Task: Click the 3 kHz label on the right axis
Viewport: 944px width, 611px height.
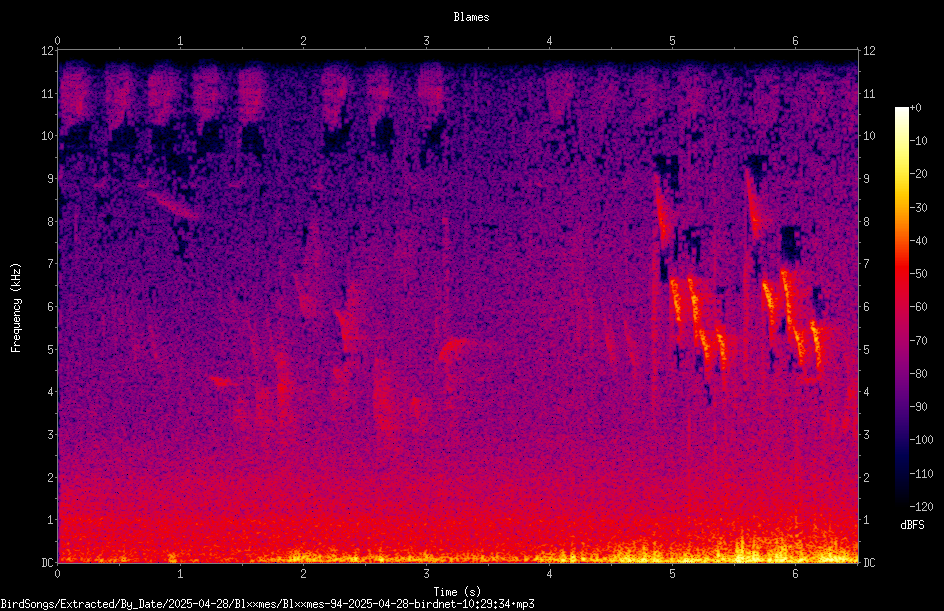Action: coord(866,435)
